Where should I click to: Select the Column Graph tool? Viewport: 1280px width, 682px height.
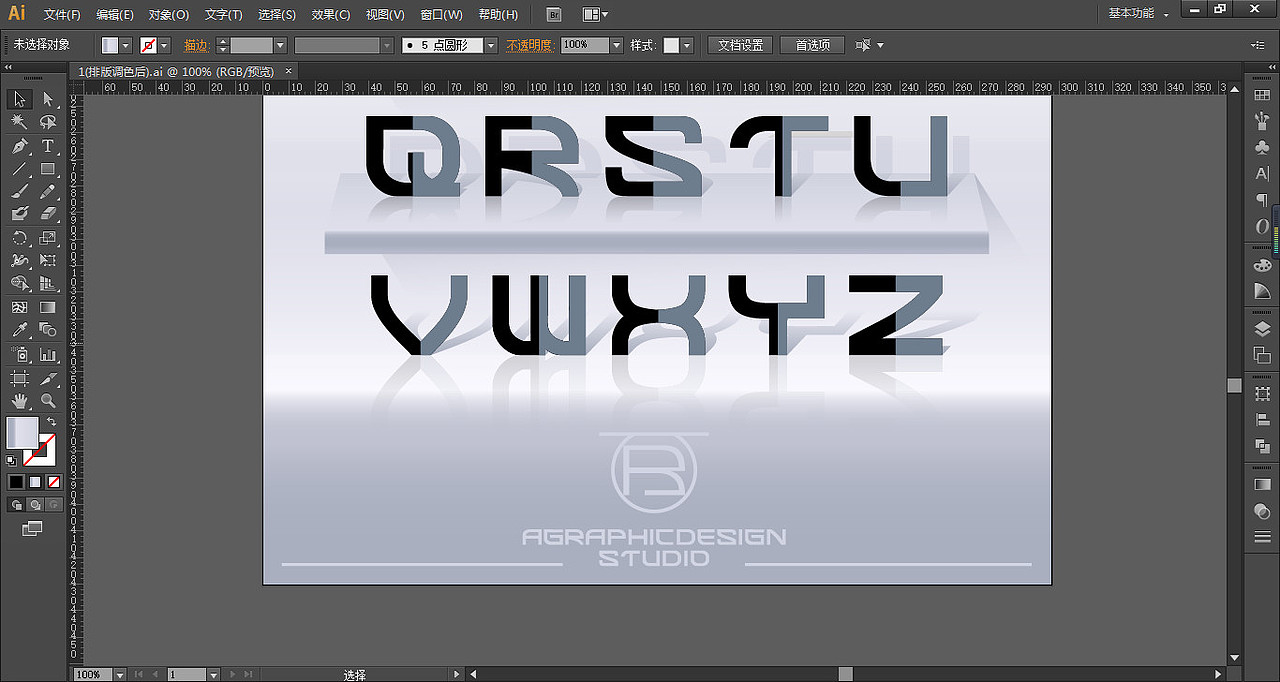click(x=47, y=354)
